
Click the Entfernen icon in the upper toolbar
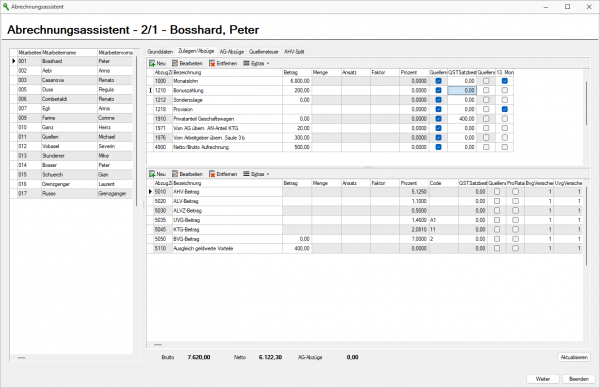coord(212,64)
